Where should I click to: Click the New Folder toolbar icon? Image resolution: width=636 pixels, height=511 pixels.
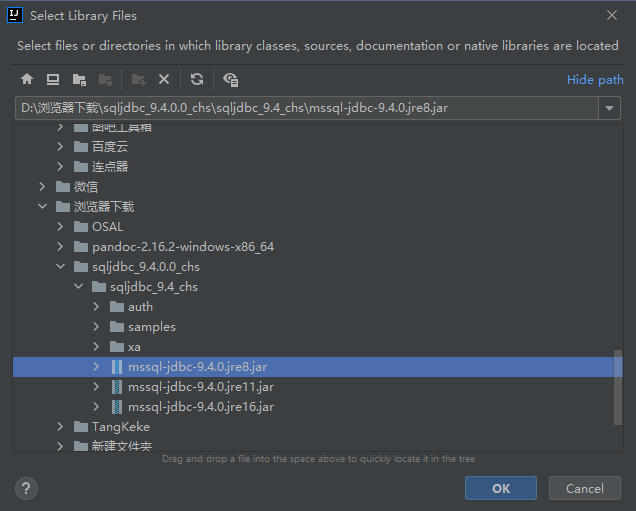[138, 79]
